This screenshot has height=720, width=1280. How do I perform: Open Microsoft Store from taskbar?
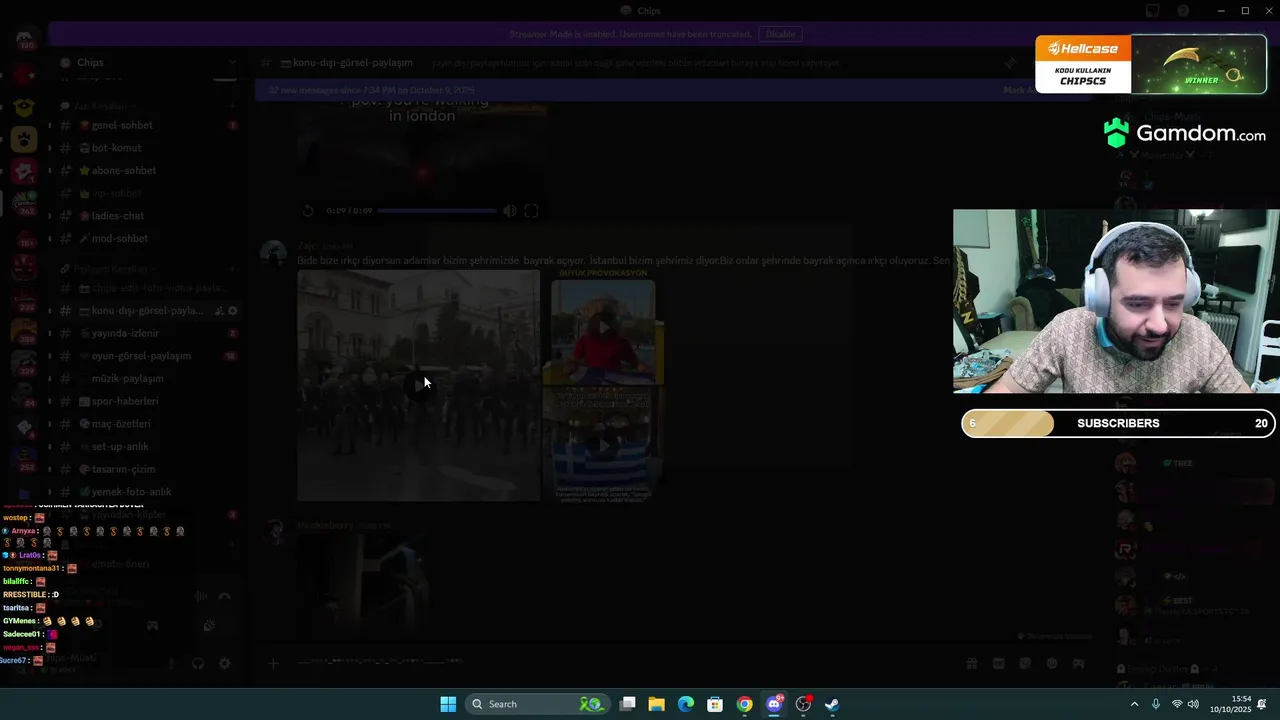click(715, 704)
